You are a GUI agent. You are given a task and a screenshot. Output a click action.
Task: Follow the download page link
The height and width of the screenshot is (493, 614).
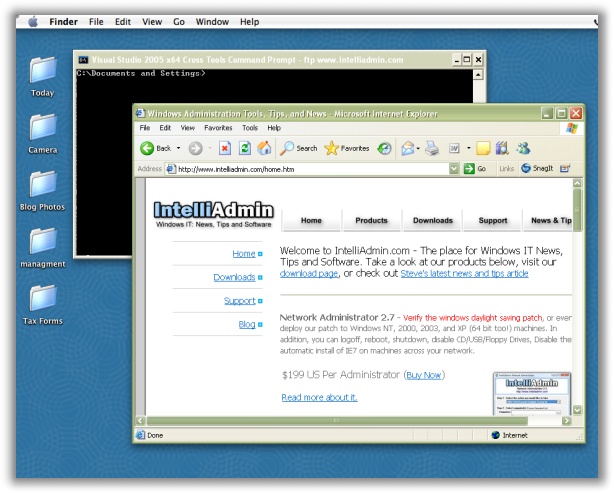pos(309,274)
